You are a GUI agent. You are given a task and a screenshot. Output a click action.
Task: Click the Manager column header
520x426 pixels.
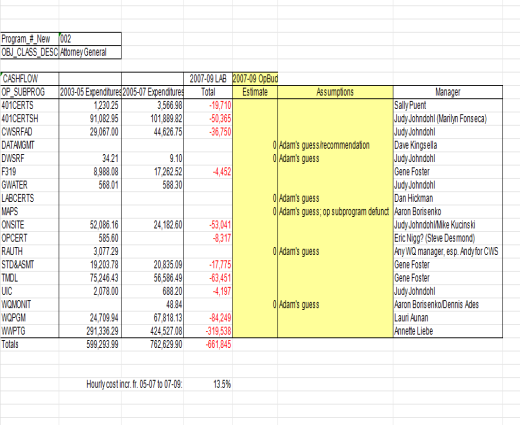448,92
